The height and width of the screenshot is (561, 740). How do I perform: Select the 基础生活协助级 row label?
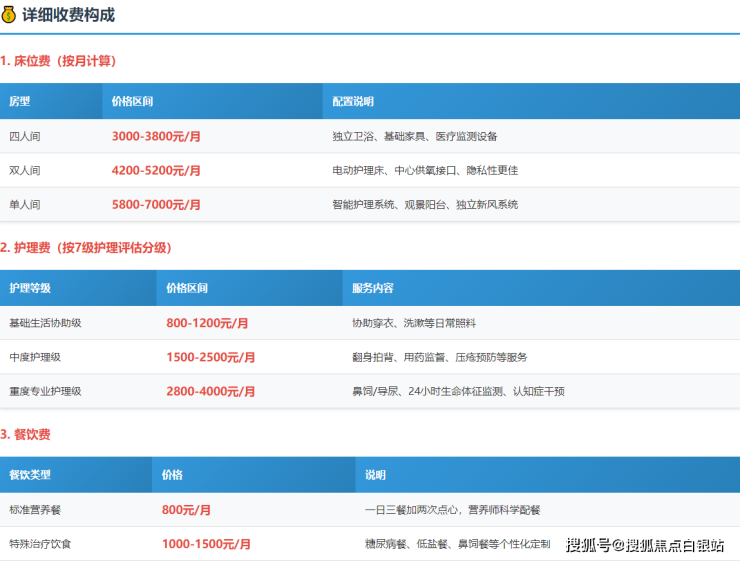pyautogui.click(x=45, y=323)
